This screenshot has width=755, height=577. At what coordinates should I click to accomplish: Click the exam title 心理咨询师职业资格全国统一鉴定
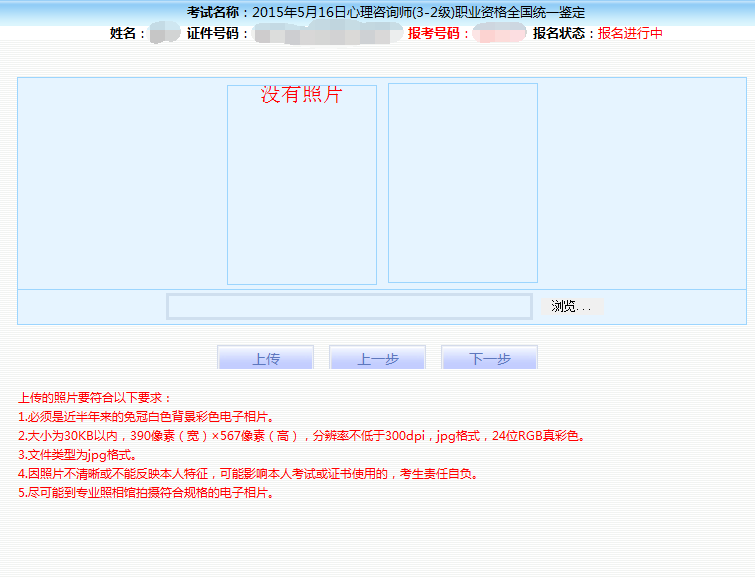click(418, 13)
